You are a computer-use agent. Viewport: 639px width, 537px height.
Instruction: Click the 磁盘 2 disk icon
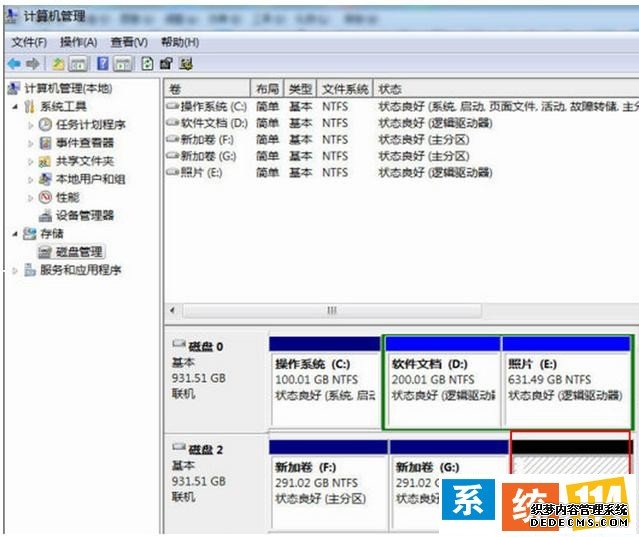click(x=179, y=447)
